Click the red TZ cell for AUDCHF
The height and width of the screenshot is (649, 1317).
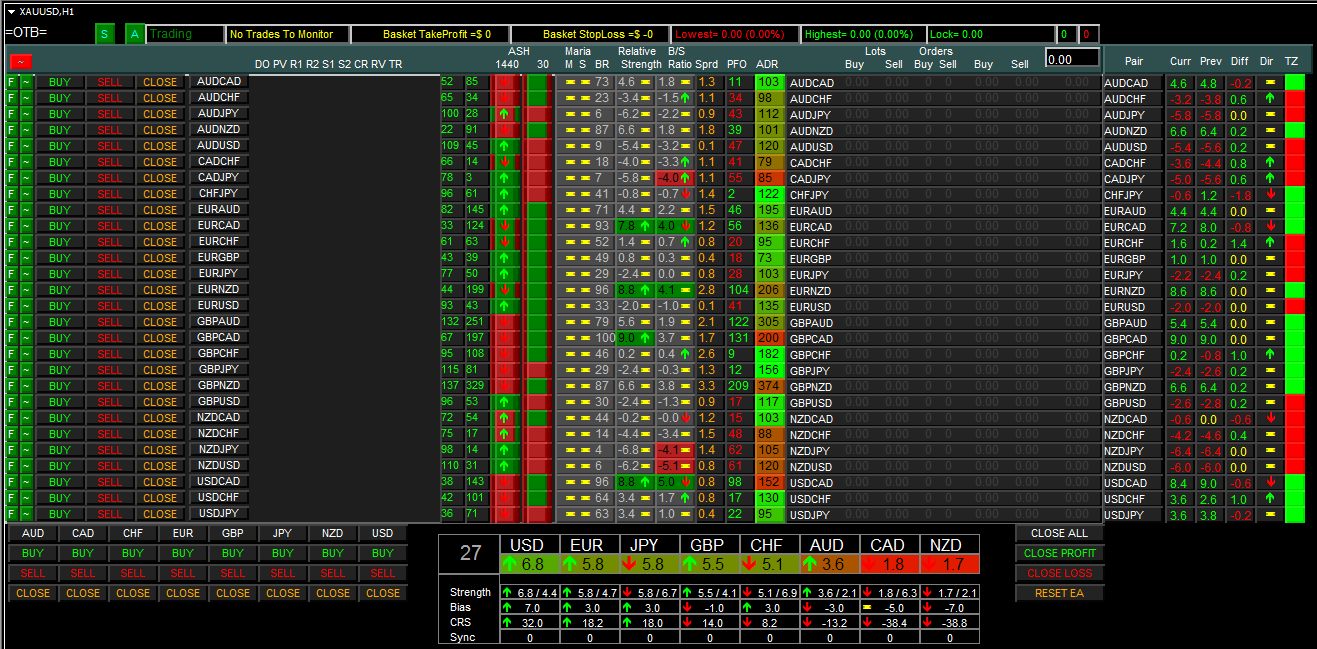(1295, 99)
